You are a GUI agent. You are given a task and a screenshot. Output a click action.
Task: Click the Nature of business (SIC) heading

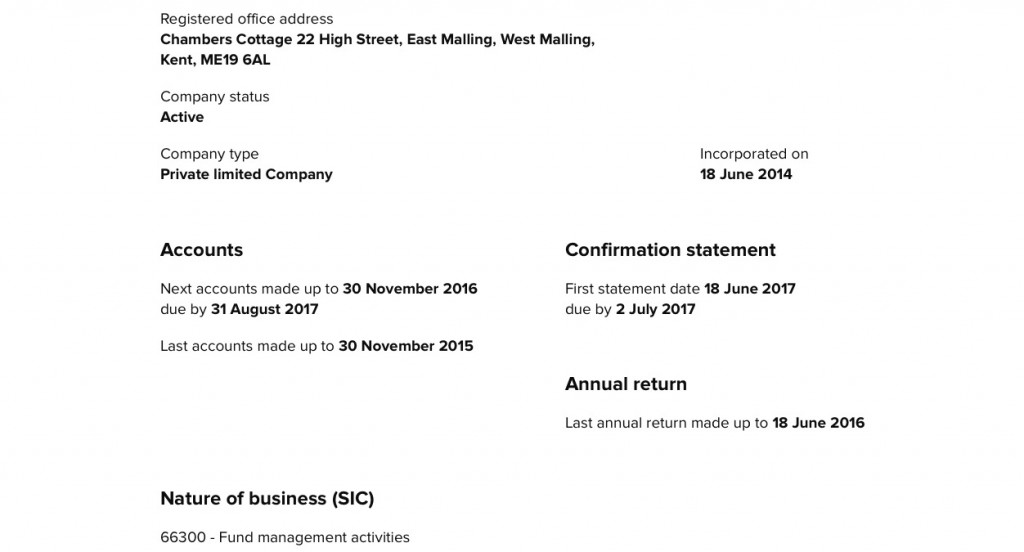click(x=267, y=498)
